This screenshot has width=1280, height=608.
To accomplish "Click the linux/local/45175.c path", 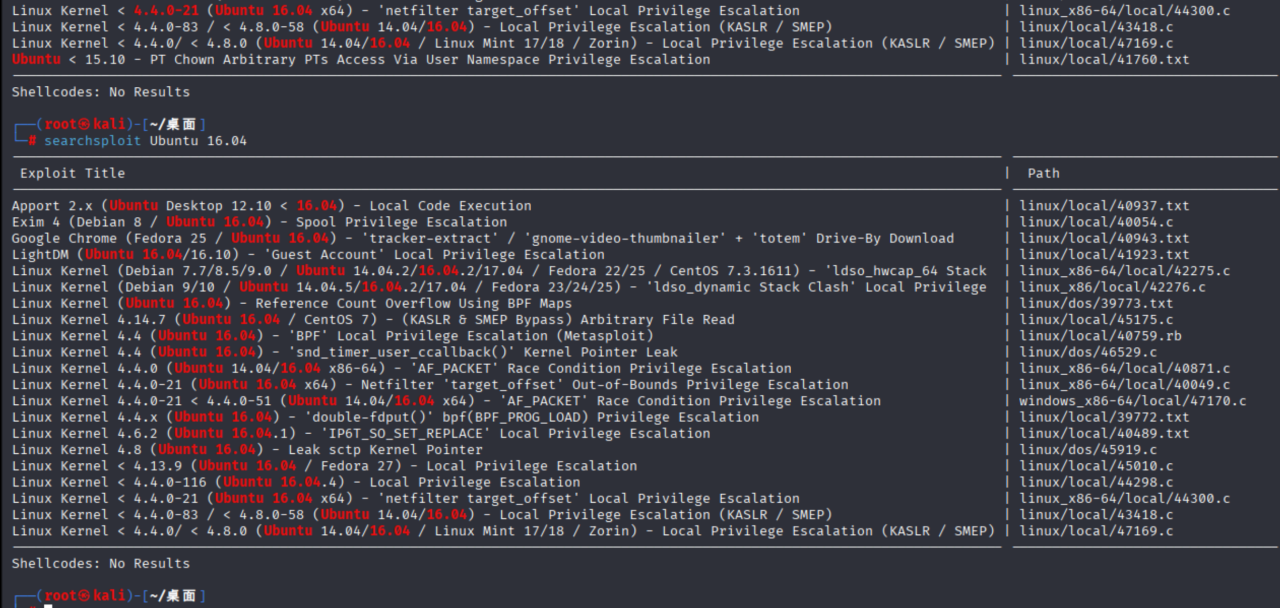I will point(1096,319).
